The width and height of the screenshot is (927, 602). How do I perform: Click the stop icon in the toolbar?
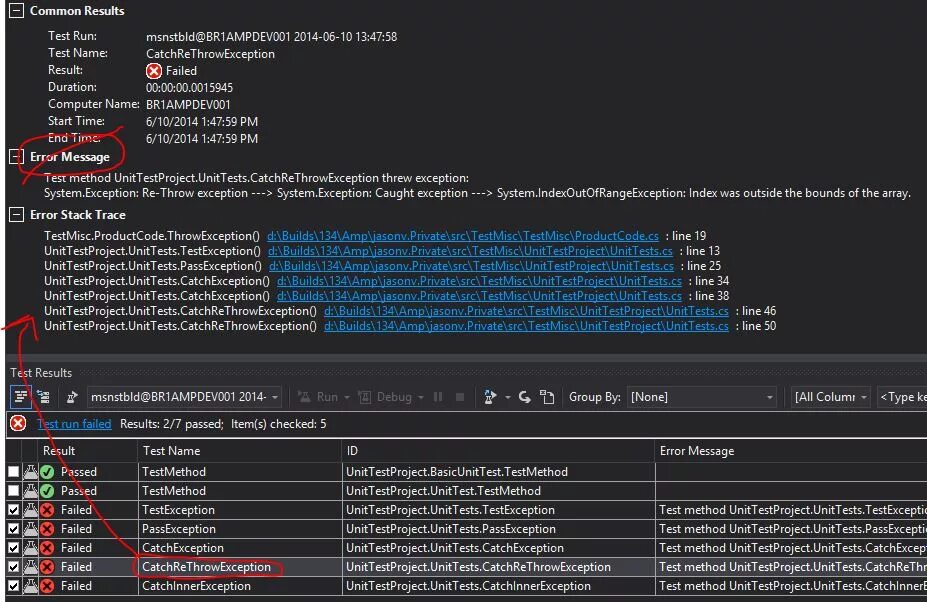[x=460, y=397]
